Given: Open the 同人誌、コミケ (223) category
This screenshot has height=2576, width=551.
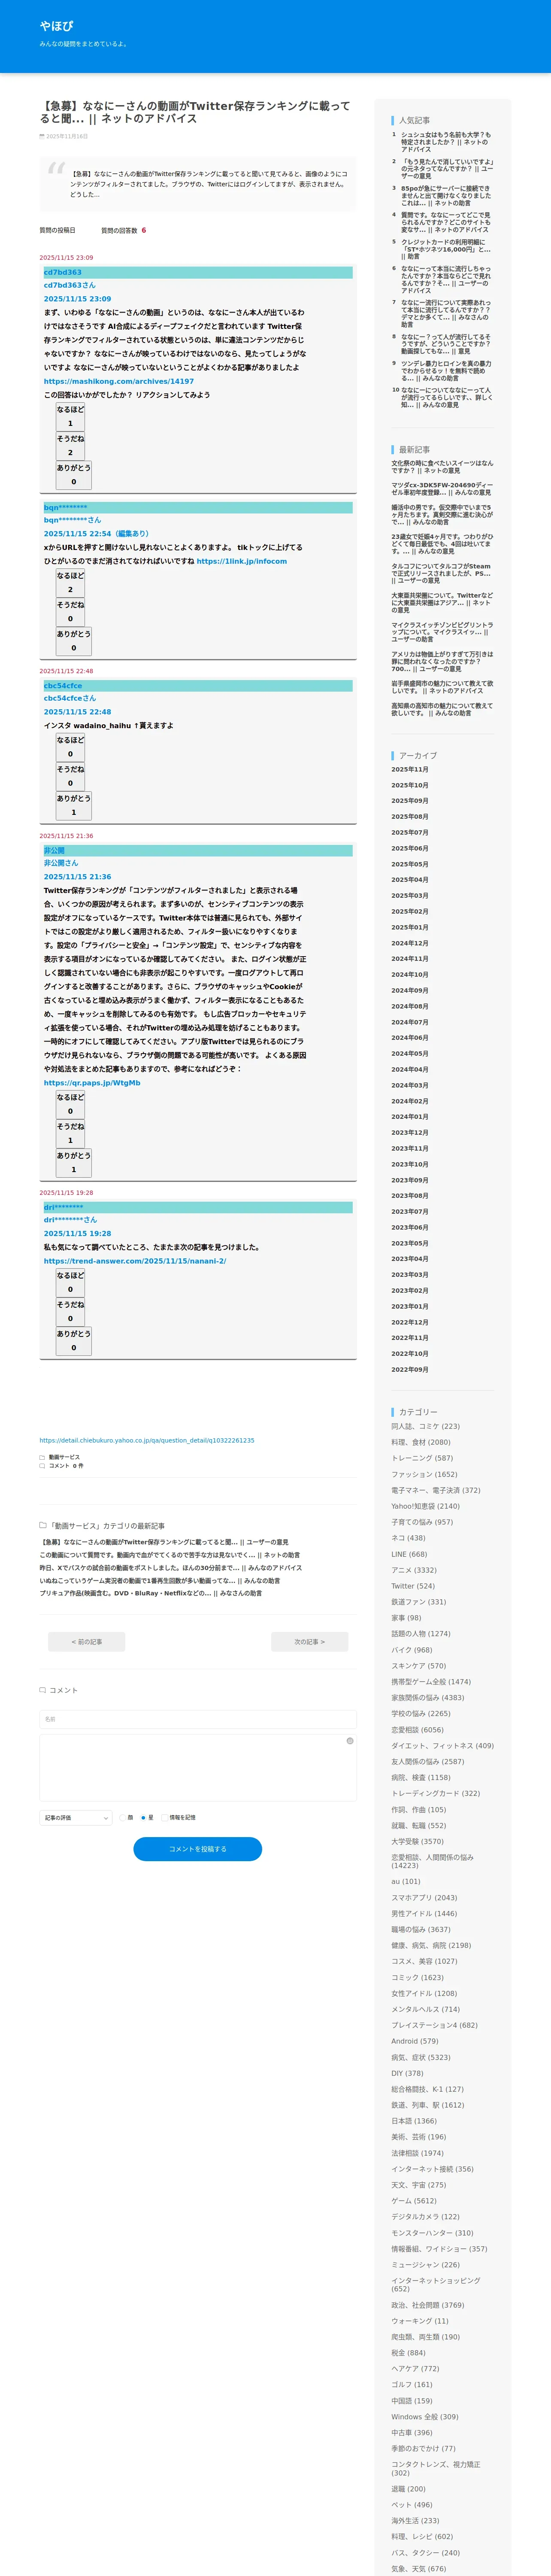Looking at the screenshot, I should [426, 1427].
